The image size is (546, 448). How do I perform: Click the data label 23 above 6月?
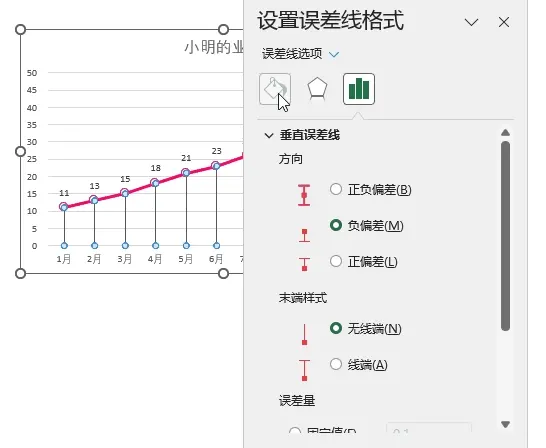[x=217, y=151]
